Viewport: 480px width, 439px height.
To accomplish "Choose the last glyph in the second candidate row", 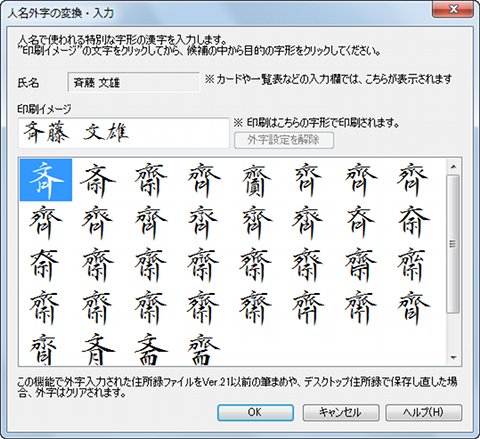I will pyautogui.click(x=413, y=222).
